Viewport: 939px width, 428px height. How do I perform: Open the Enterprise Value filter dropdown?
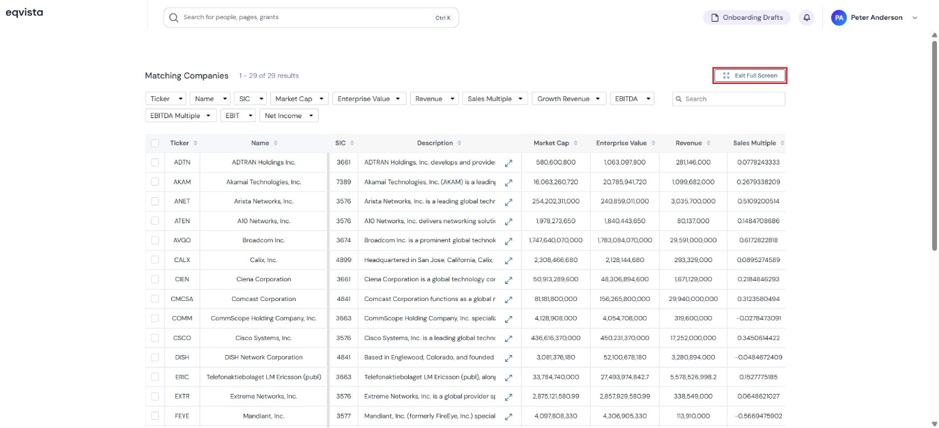pyautogui.click(x=369, y=99)
